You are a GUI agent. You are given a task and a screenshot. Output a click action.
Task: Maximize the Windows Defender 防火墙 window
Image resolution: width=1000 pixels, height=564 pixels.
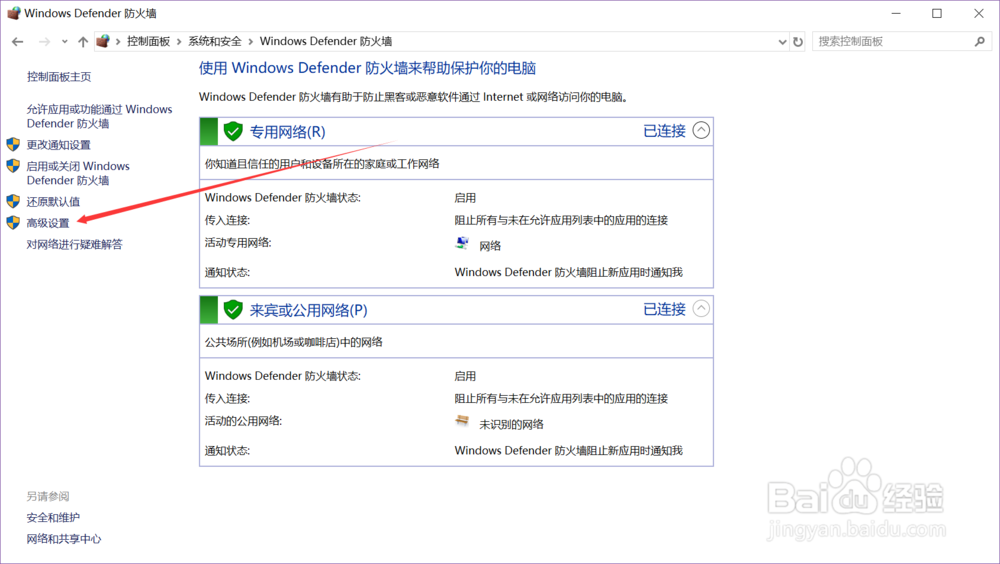(x=937, y=13)
